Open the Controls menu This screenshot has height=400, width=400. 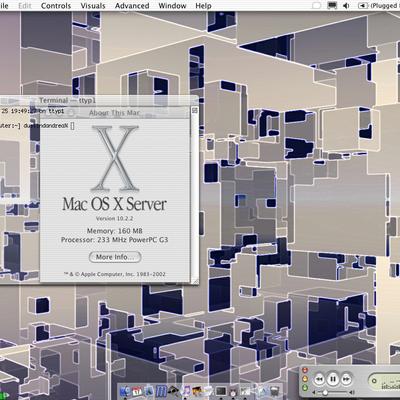[x=56, y=6]
